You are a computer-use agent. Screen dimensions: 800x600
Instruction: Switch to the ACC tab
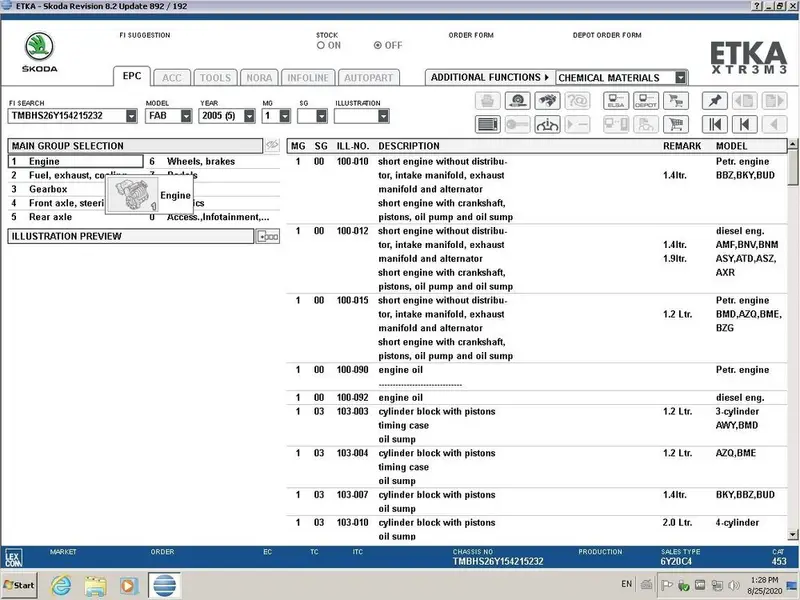pyautogui.click(x=171, y=78)
